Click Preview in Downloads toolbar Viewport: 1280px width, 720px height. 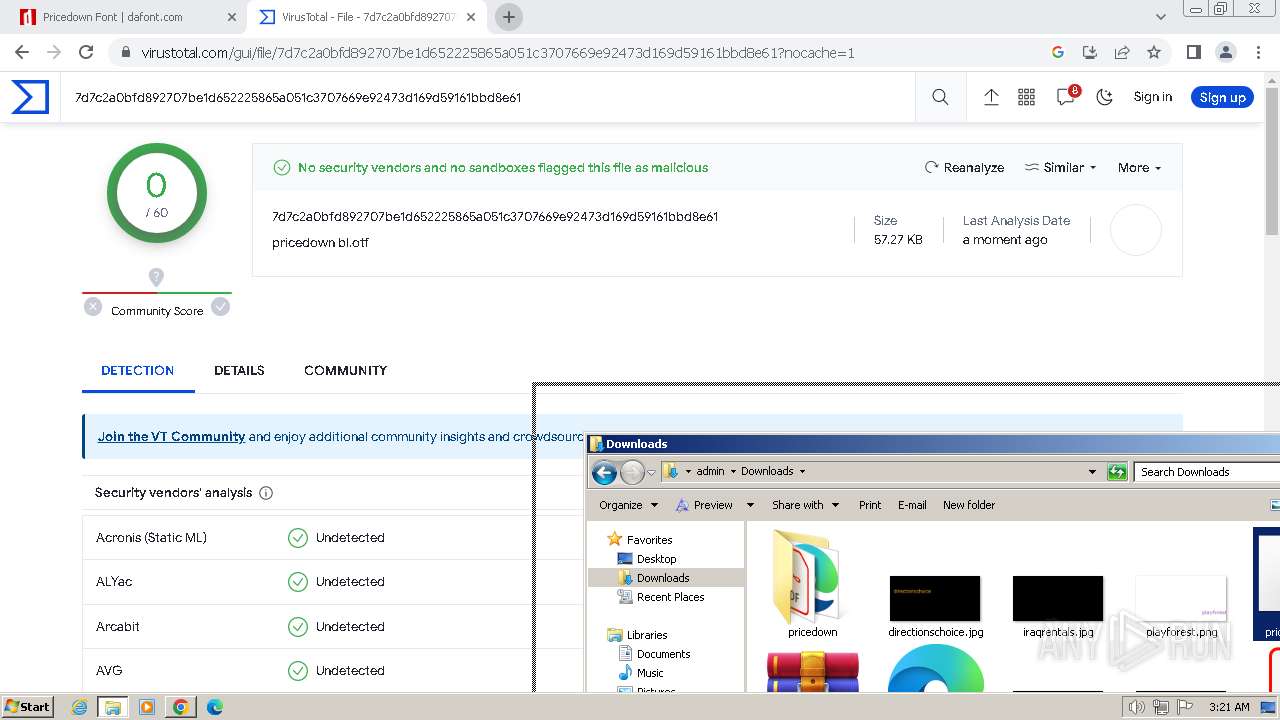(x=704, y=505)
